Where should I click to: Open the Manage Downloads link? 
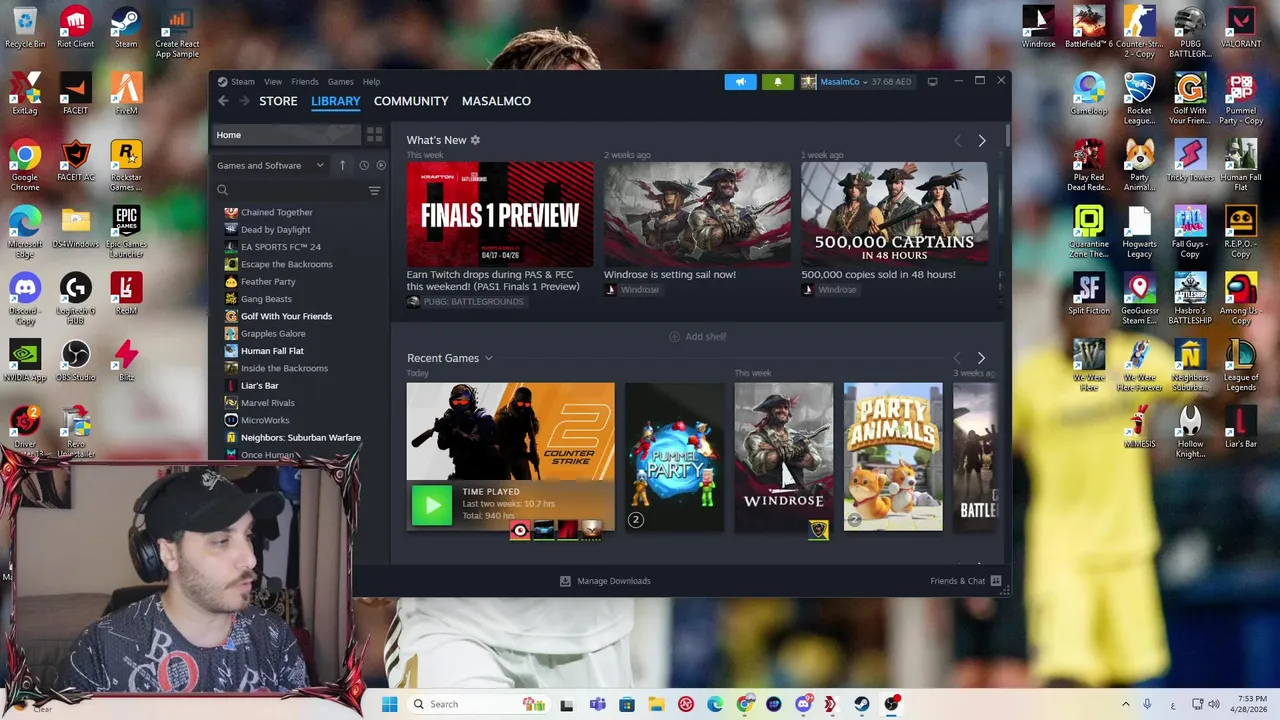(614, 581)
